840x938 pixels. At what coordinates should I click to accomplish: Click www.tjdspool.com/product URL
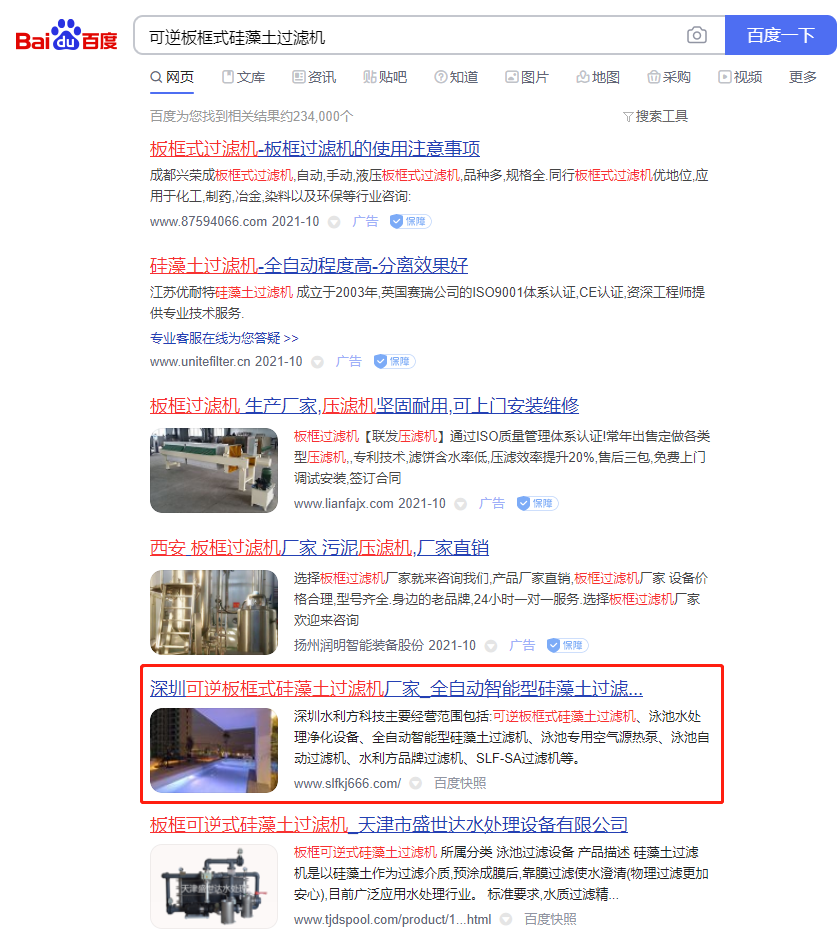click(x=392, y=919)
